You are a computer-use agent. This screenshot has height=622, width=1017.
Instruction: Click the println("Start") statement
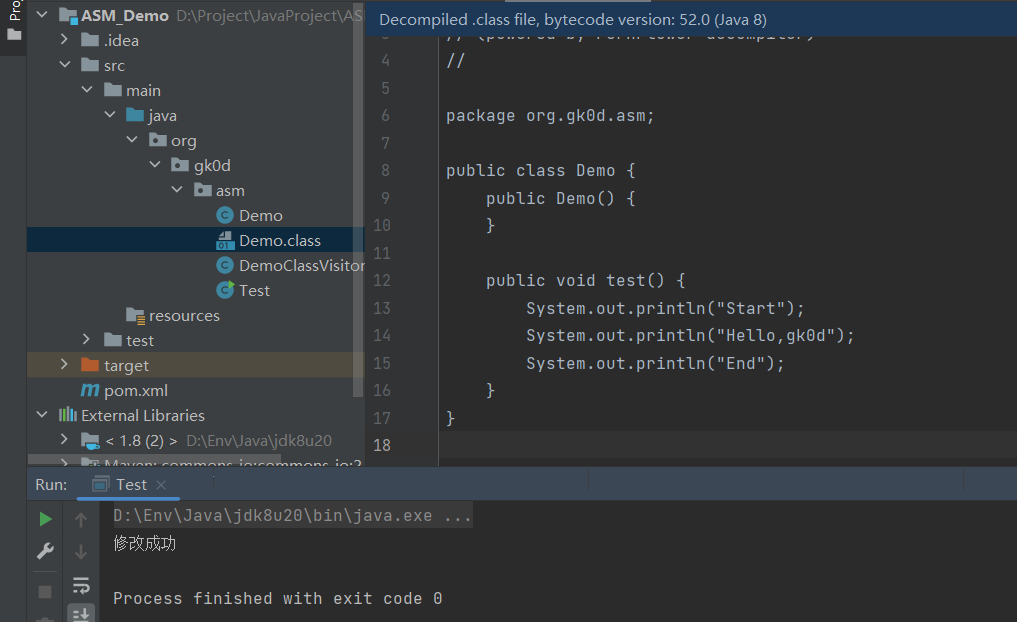(665, 308)
